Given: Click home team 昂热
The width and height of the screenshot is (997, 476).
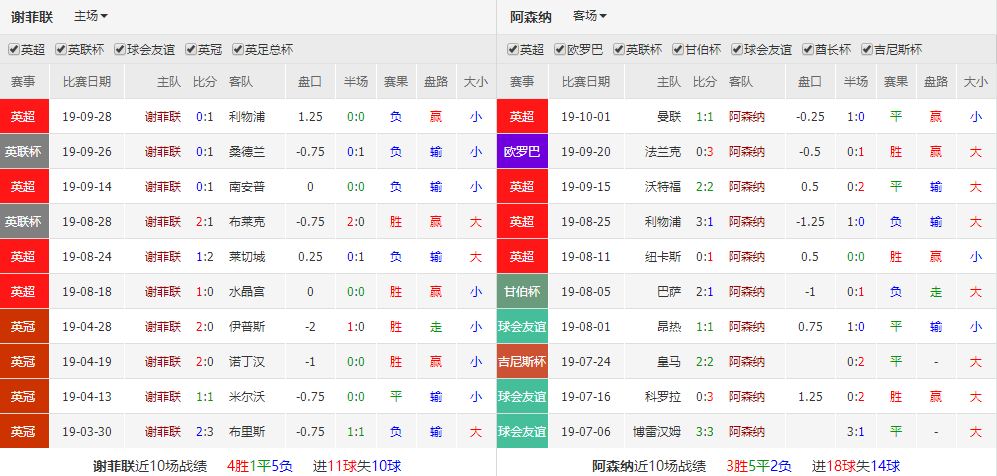Looking at the screenshot, I should click(x=669, y=327).
